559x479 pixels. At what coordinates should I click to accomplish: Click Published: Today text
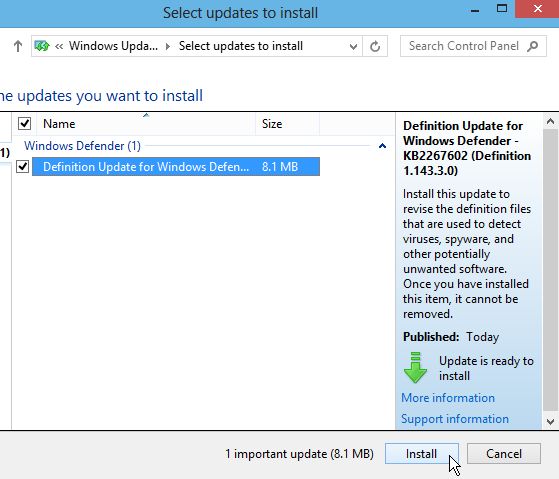coord(451,337)
